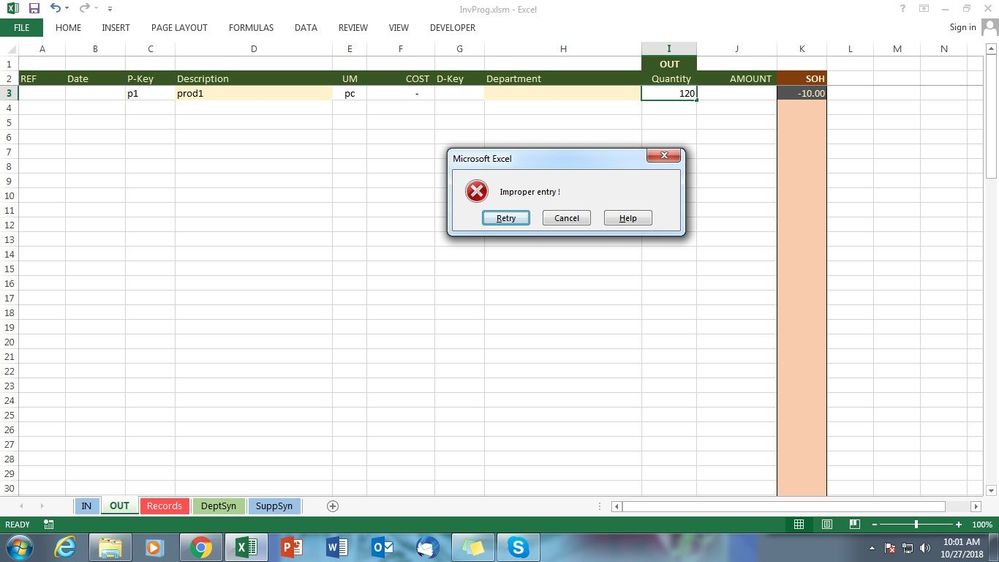Open Ribbon Display Options icon
The image size is (999, 562).
click(924, 8)
